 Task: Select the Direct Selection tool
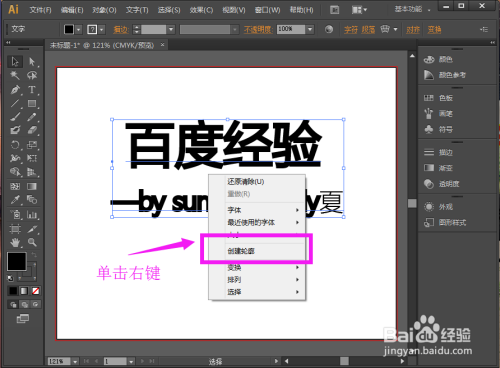point(32,62)
